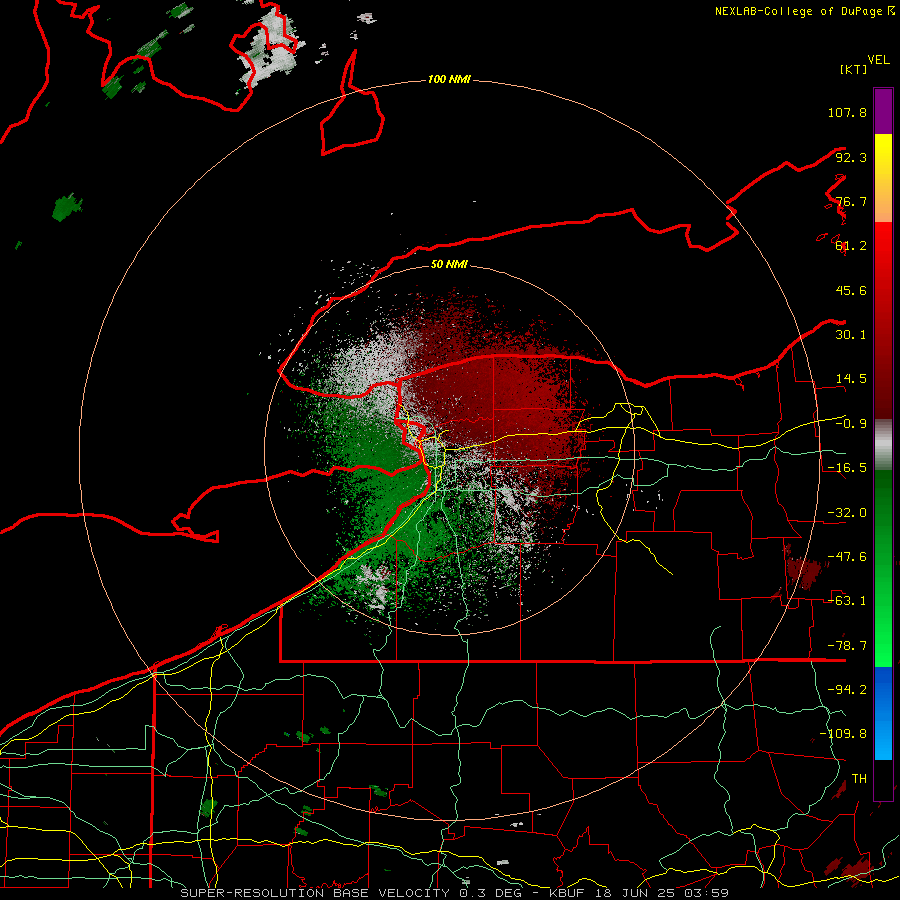The width and height of the screenshot is (900, 900).
Task: Click the purple segment of velocity color bar
Action: click(883, 112)
